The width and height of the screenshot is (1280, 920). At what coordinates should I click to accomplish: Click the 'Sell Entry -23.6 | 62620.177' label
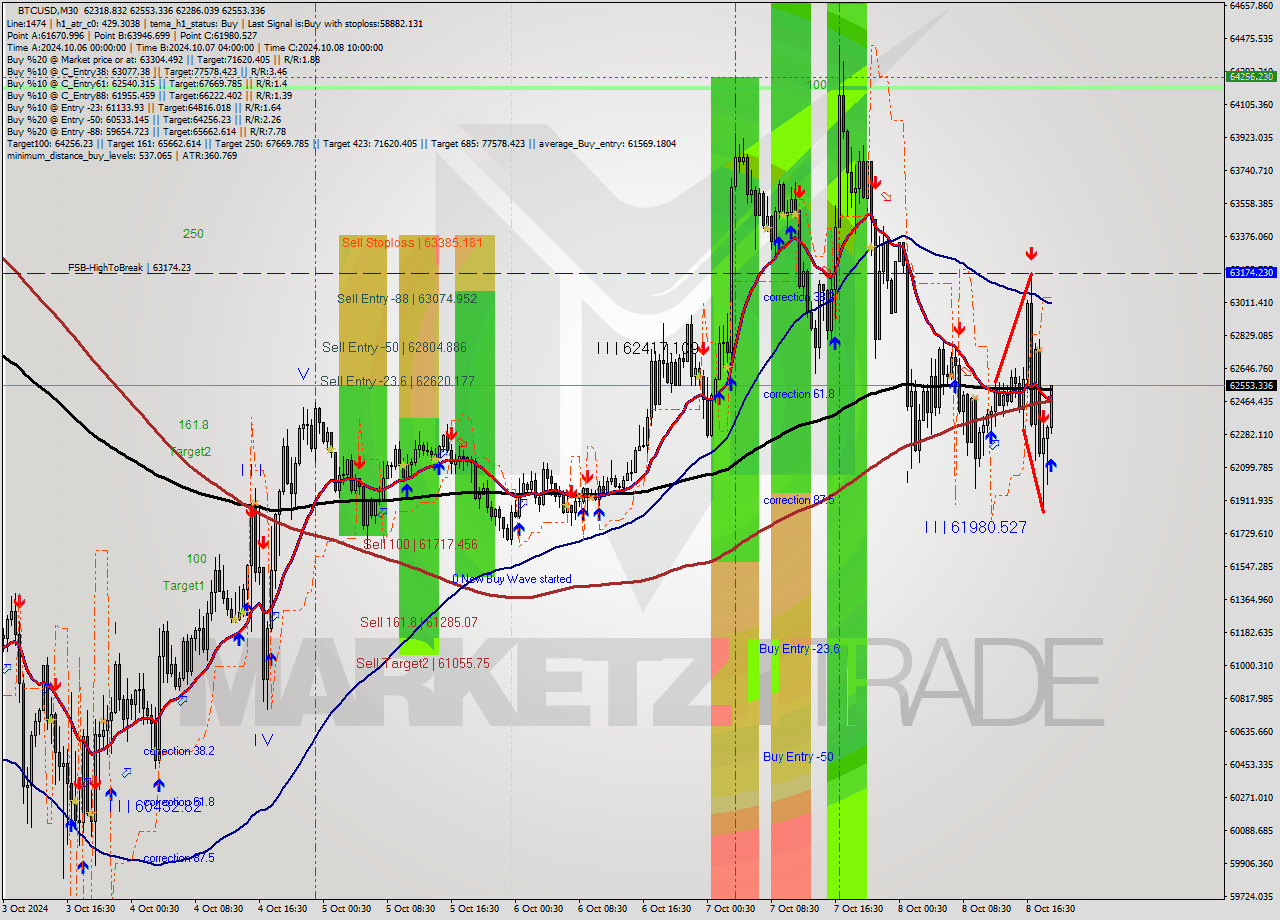(397, 381)
